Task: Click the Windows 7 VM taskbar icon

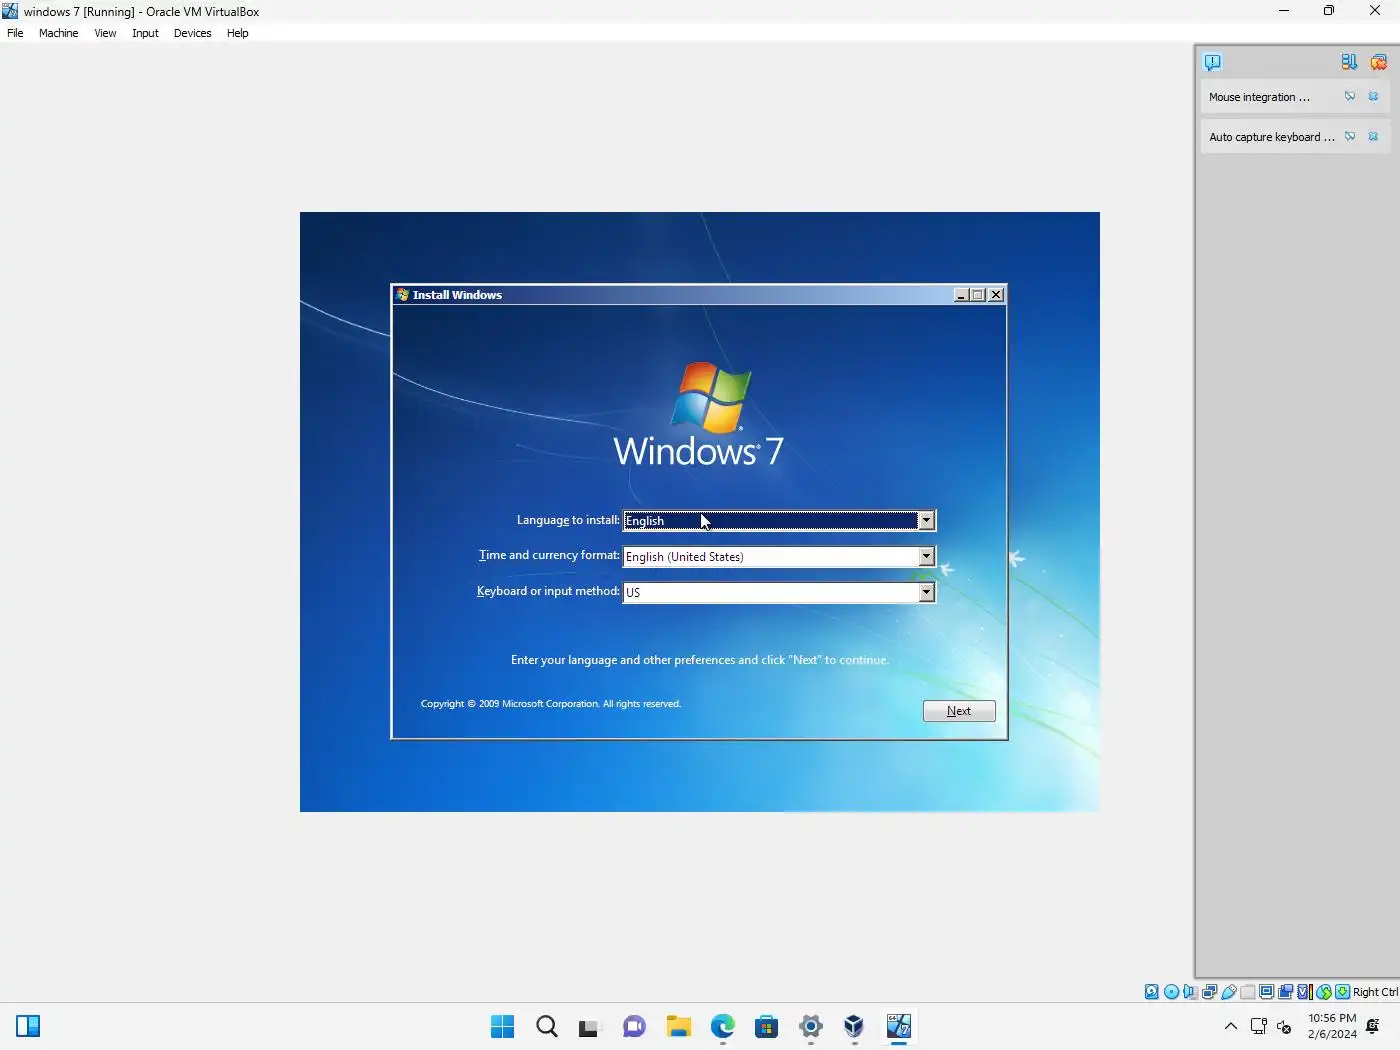Action: (x=898, y=1026)
